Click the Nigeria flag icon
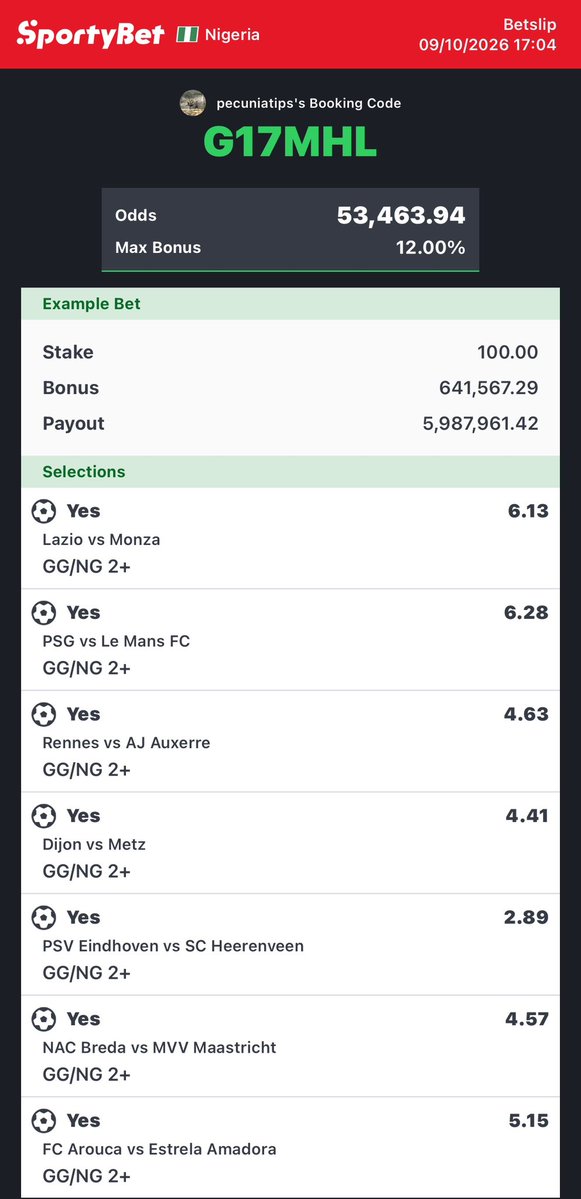The image size is (581, 1199). point(187,34)
